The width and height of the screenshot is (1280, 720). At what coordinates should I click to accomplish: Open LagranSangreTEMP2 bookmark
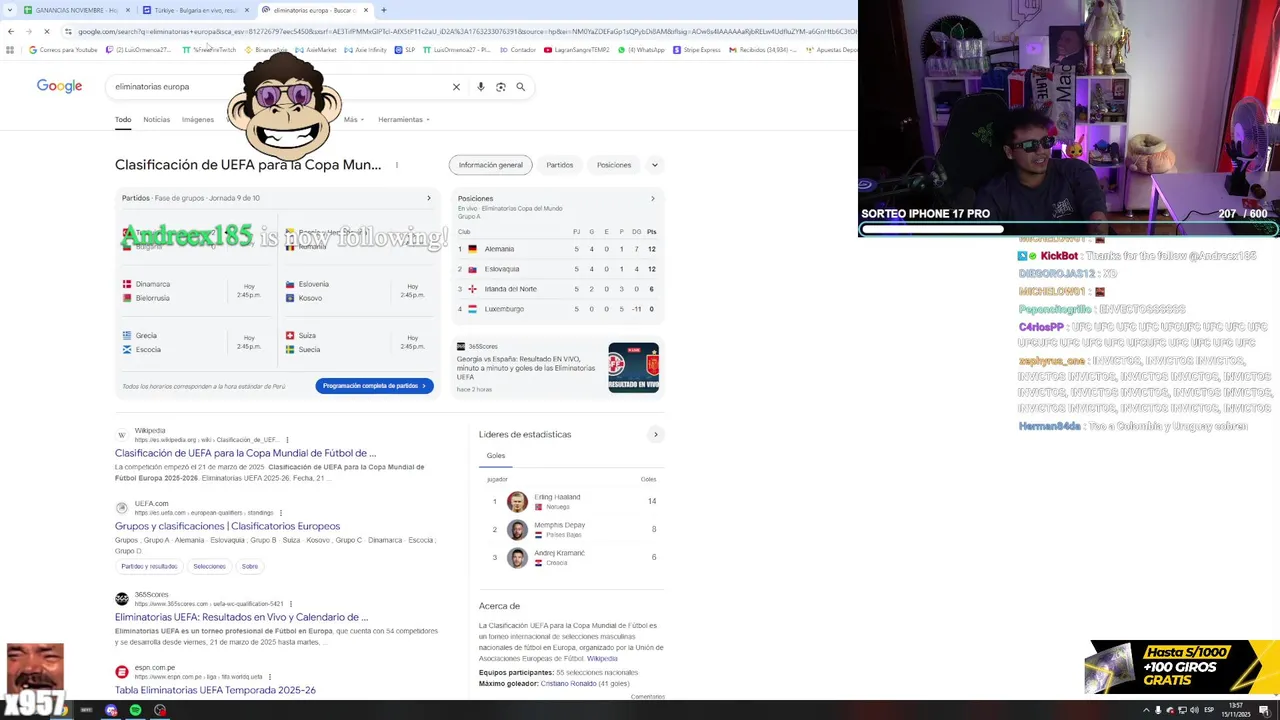[x=577, y=50]
